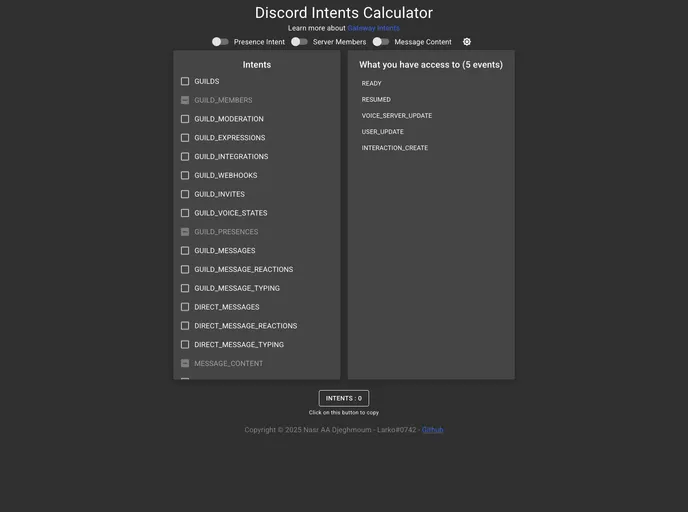The width and height of the screenshot is (688, 512).
Task: Click the USER_UPDATE event entry
Action: tap(383, 132)
